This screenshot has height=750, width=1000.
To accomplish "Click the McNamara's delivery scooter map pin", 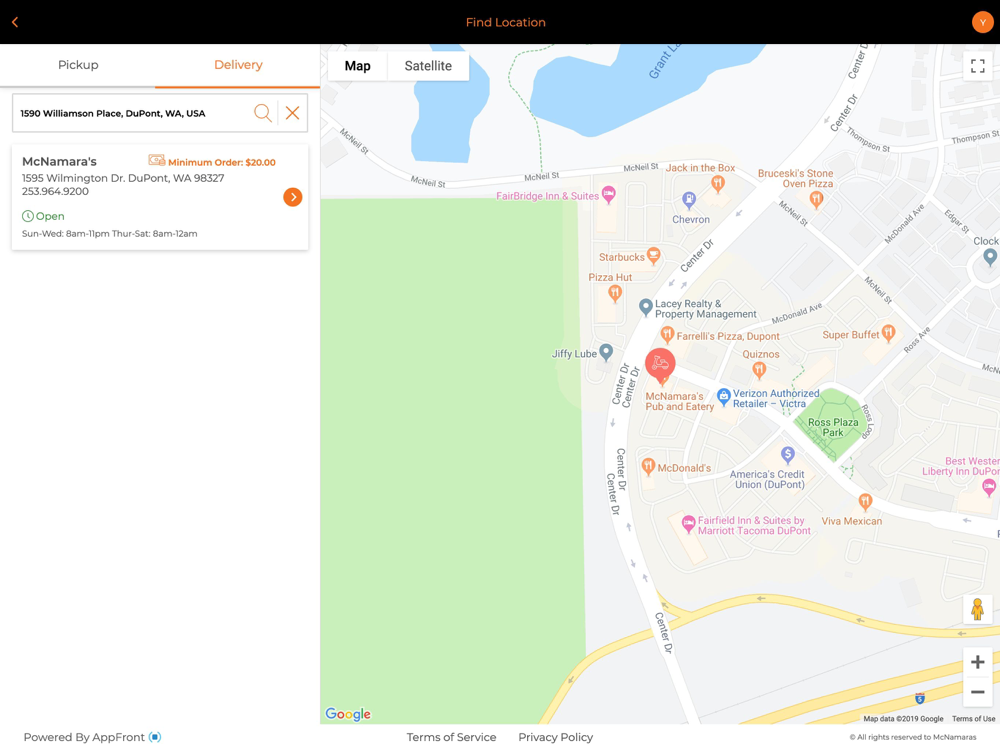I will pyautogui.click(x=660, y=364).
